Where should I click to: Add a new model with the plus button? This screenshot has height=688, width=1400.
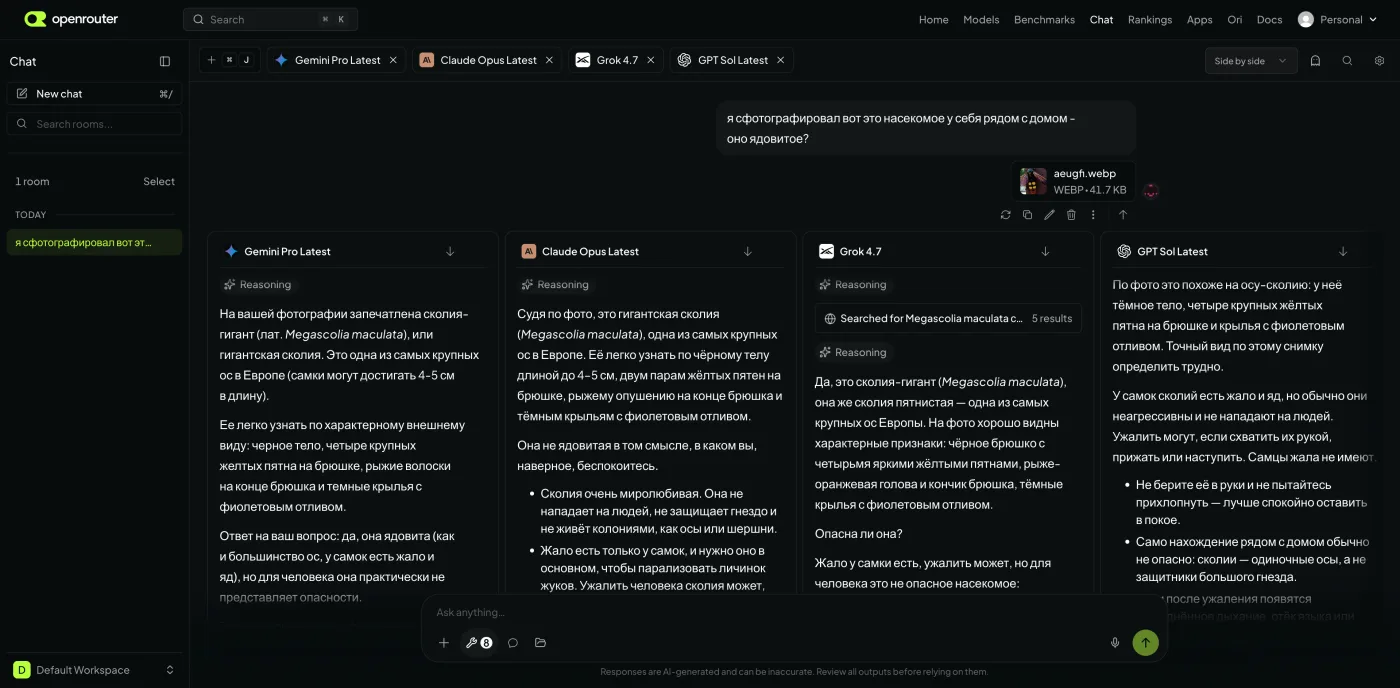click(211, 60)
